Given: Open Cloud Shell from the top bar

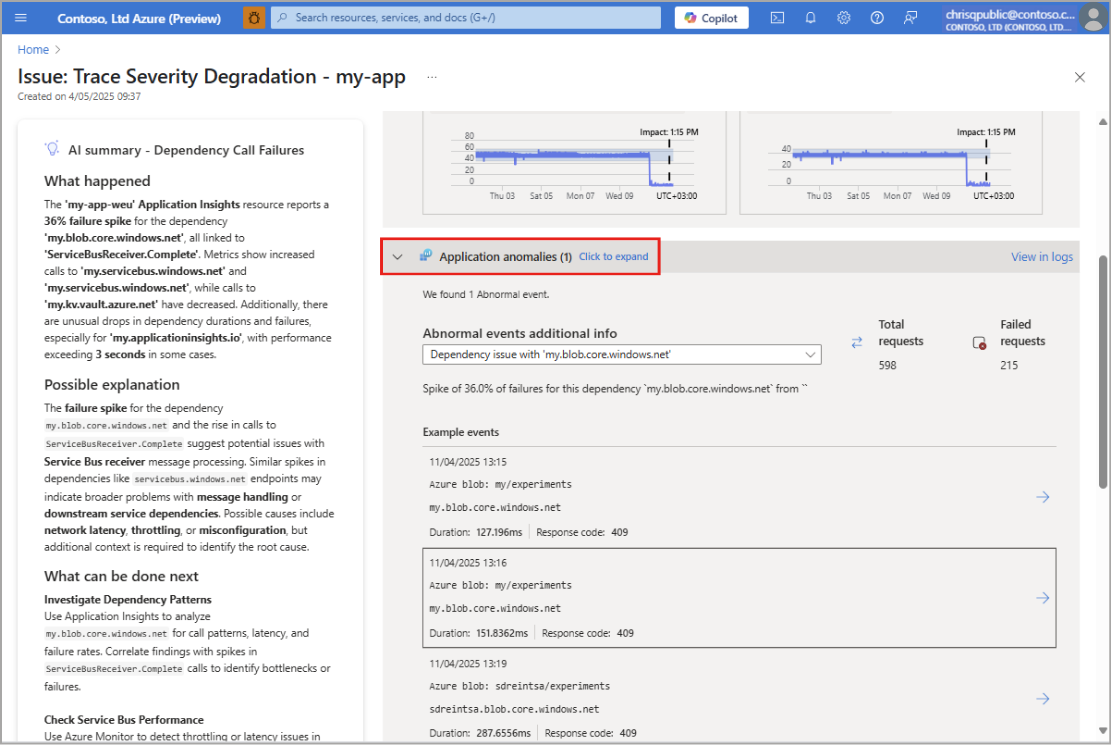Looking at the screenshot, I should coord(777,18).
